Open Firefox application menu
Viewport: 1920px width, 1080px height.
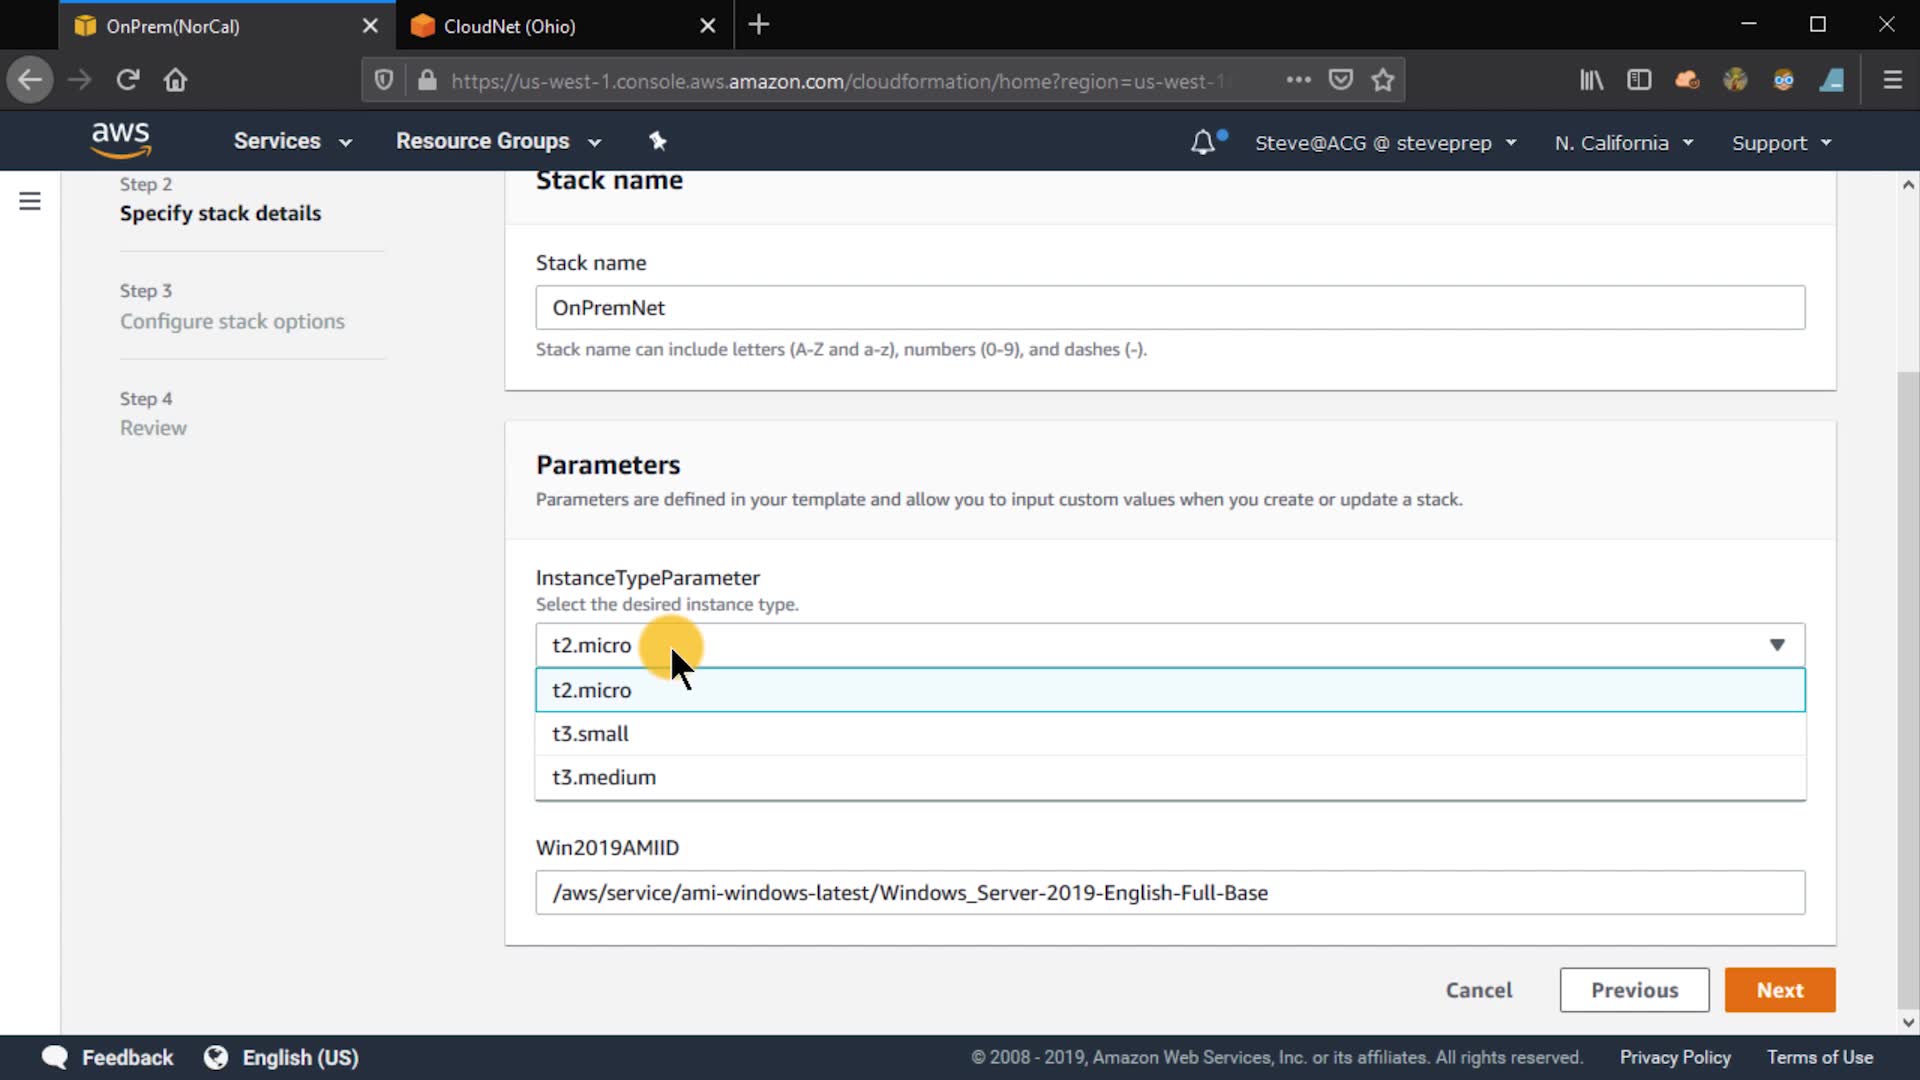click(1892, 80)
